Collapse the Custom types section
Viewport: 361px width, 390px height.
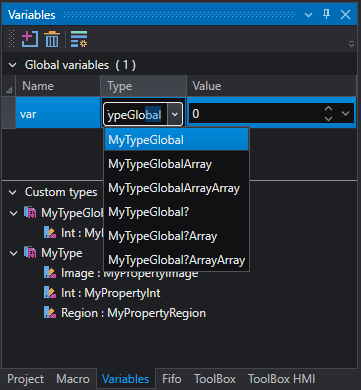[13, 192]
